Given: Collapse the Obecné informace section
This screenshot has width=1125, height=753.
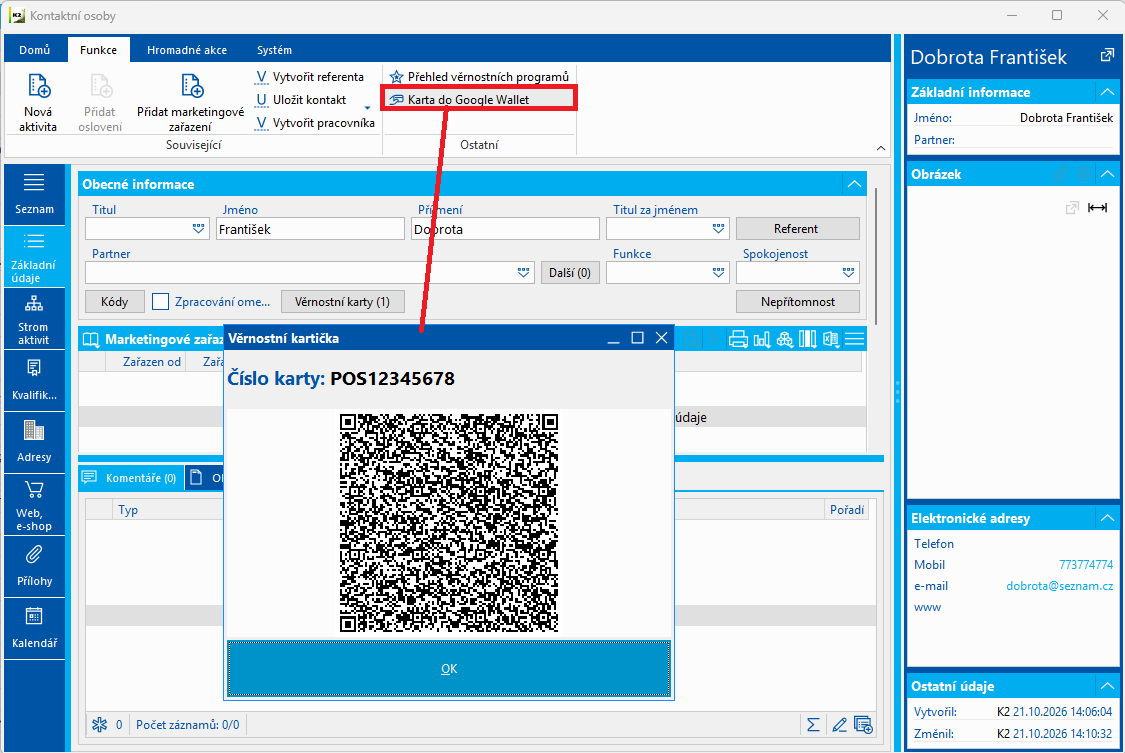Looking at the screenshot, I should click(854, 184).
